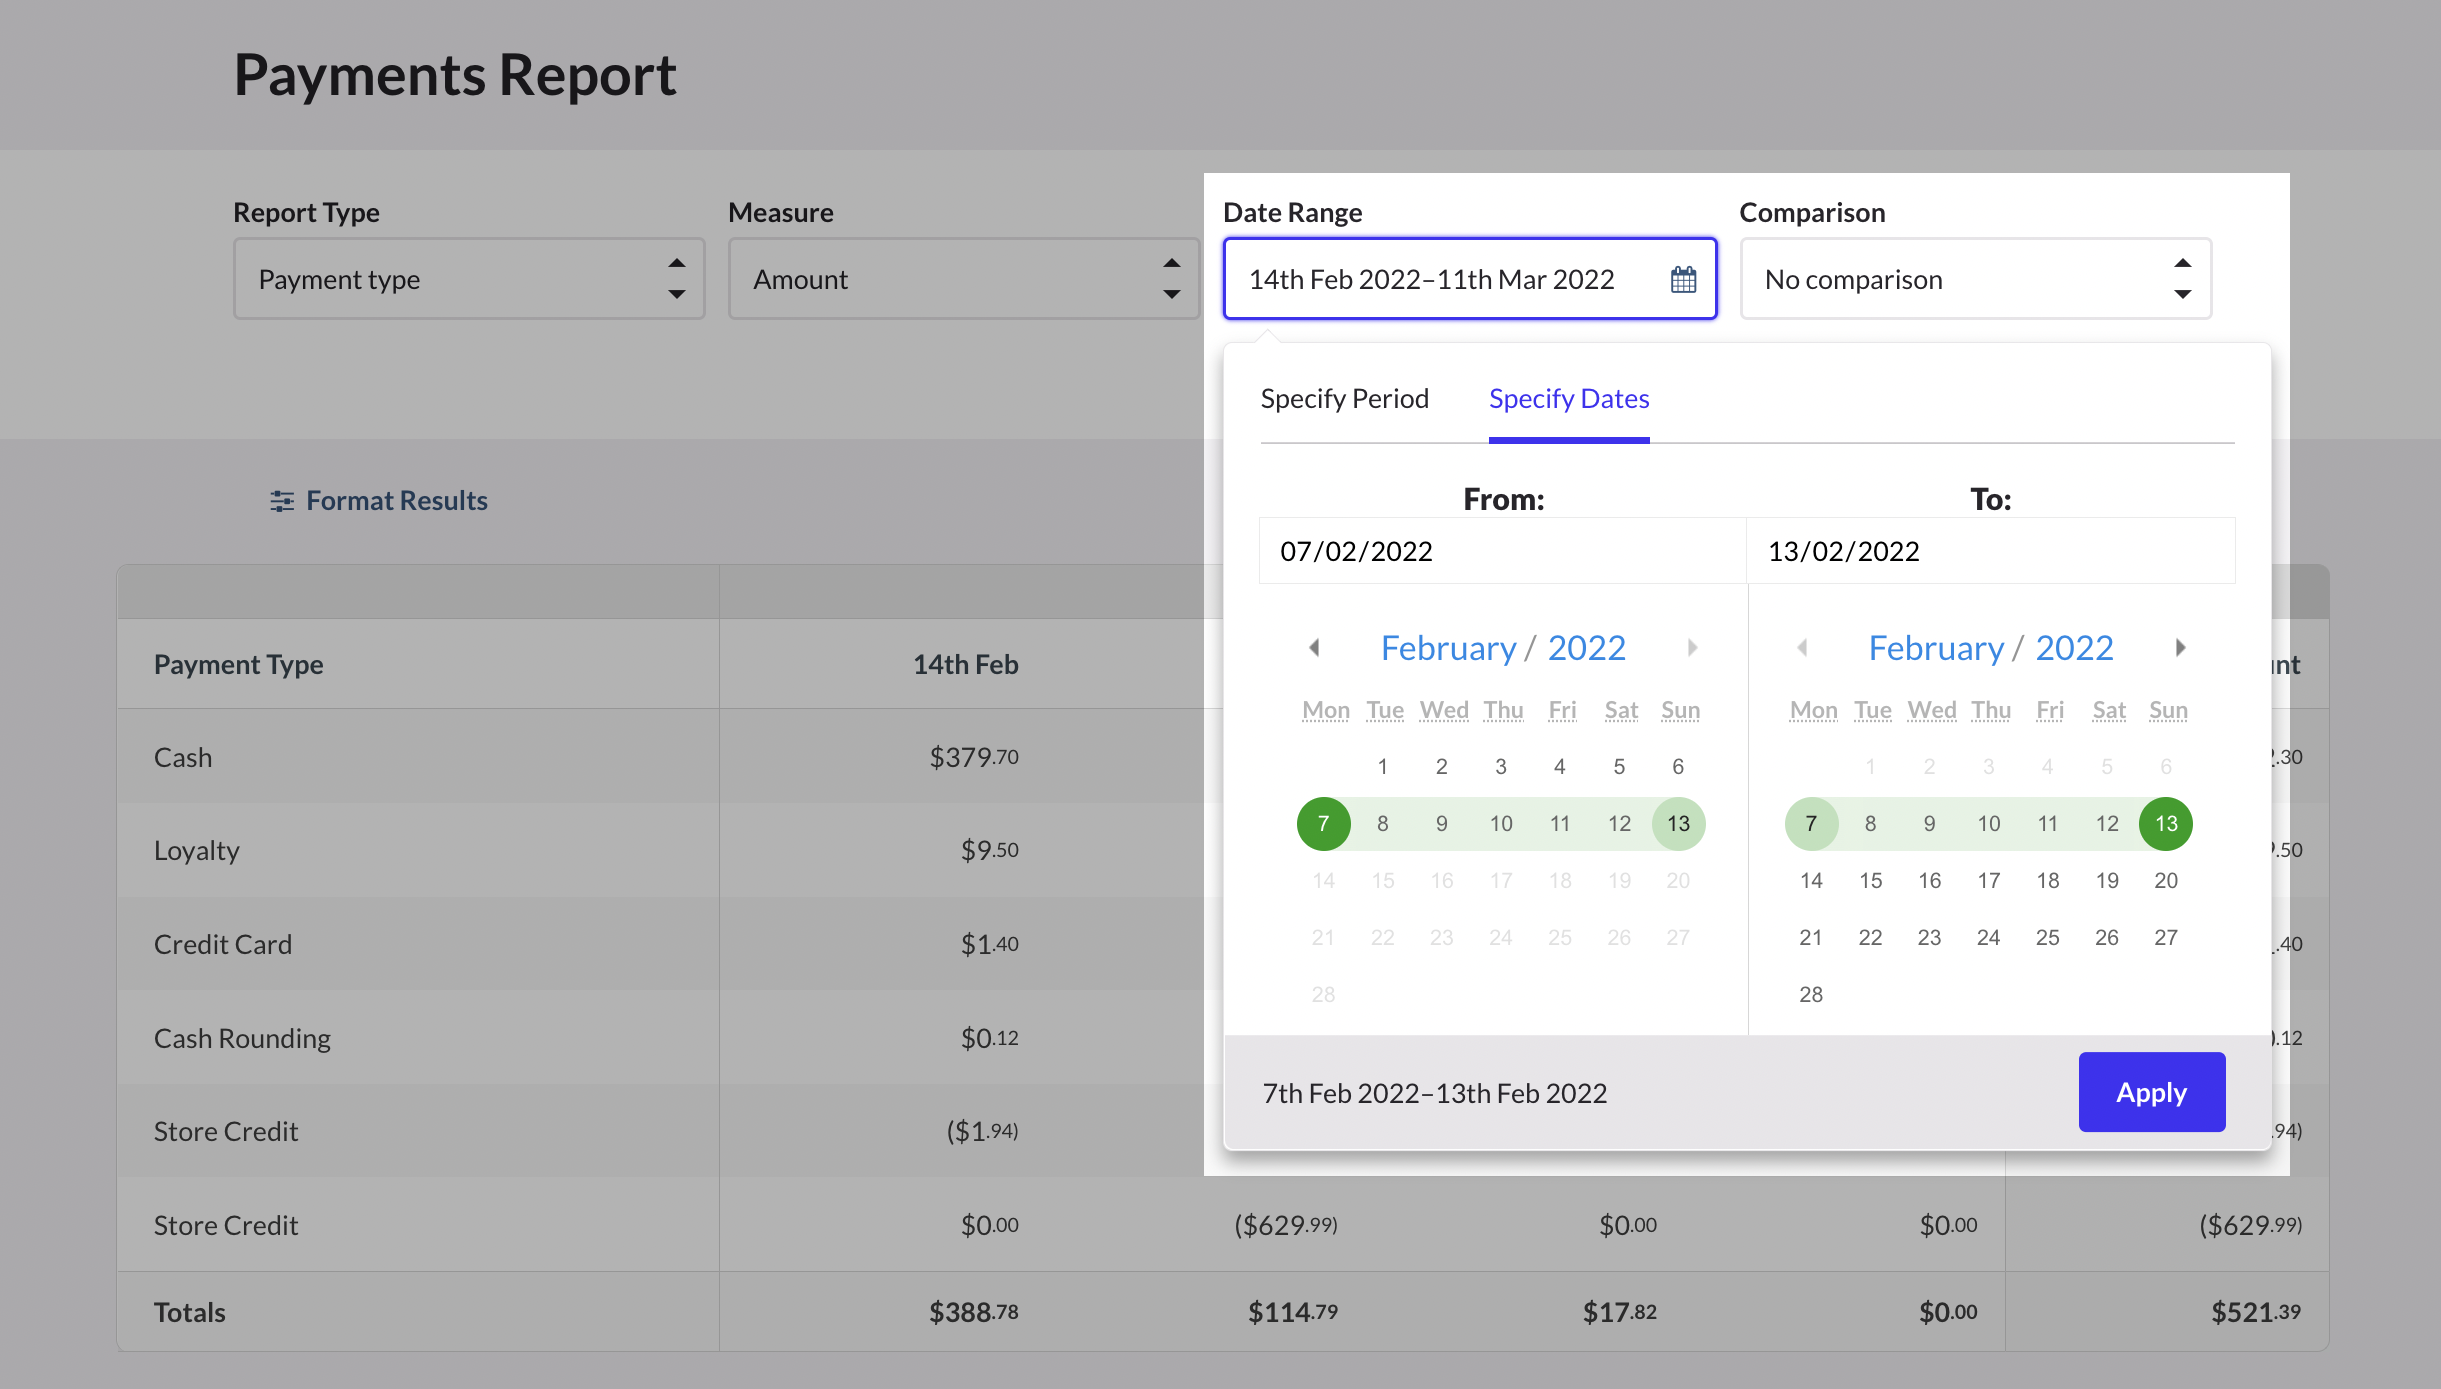Viewport: 2441px width, 1389px height.
Task: Go to previous month in From calendar
Action: click(1314, 648)
